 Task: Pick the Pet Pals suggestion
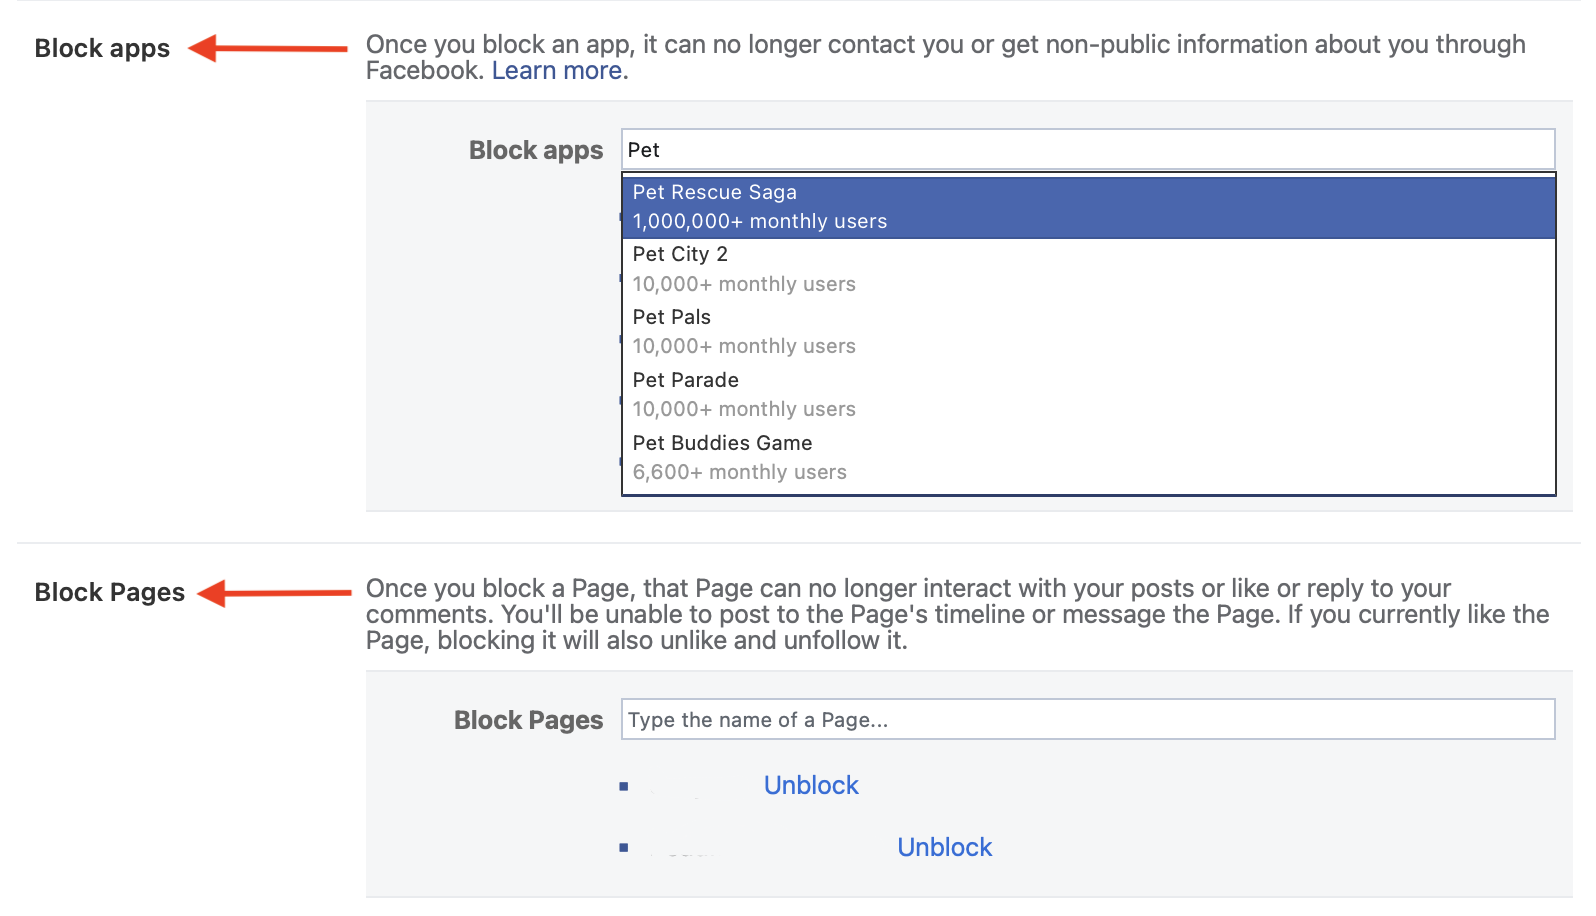(x=1089, y=332)
